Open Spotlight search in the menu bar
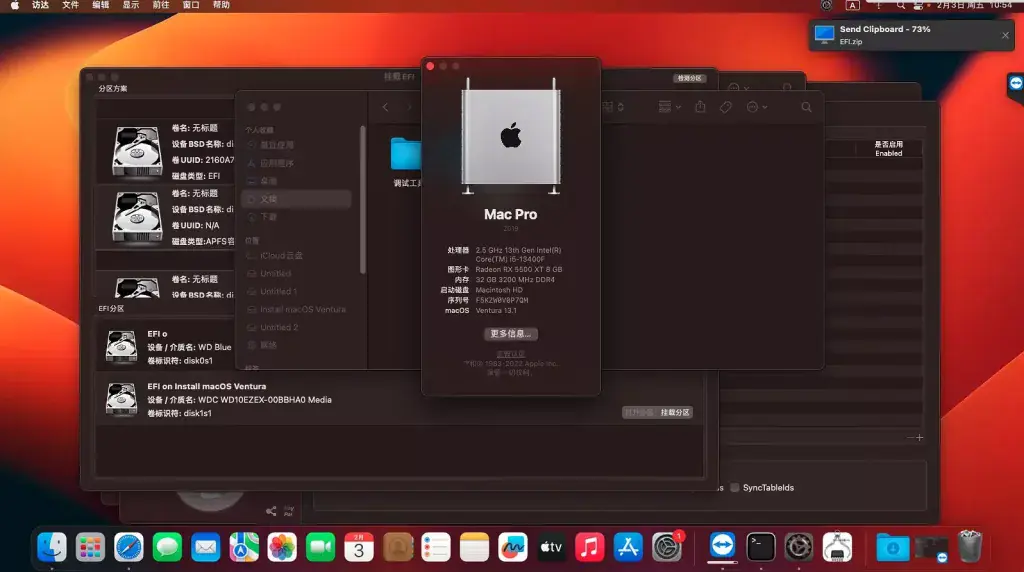 901,5
